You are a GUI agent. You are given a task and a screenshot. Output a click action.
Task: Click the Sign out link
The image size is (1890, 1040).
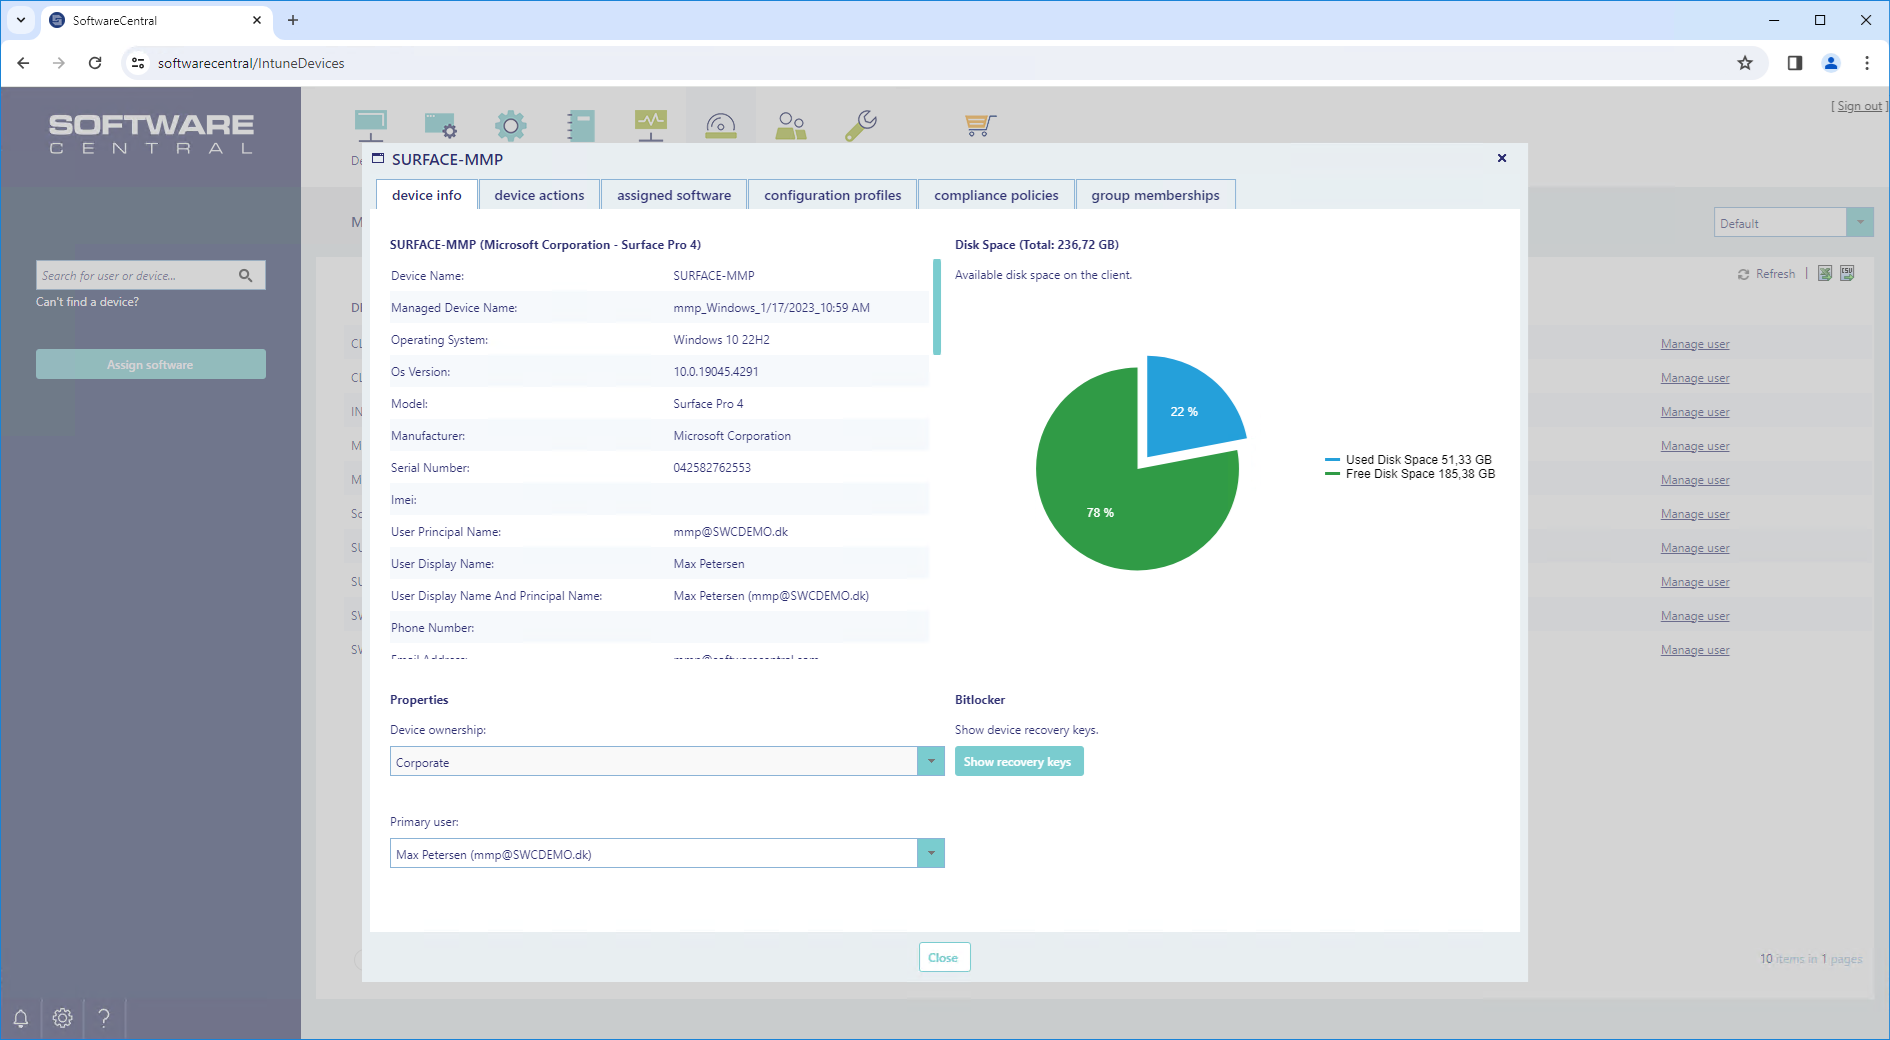pos(1859,106)
